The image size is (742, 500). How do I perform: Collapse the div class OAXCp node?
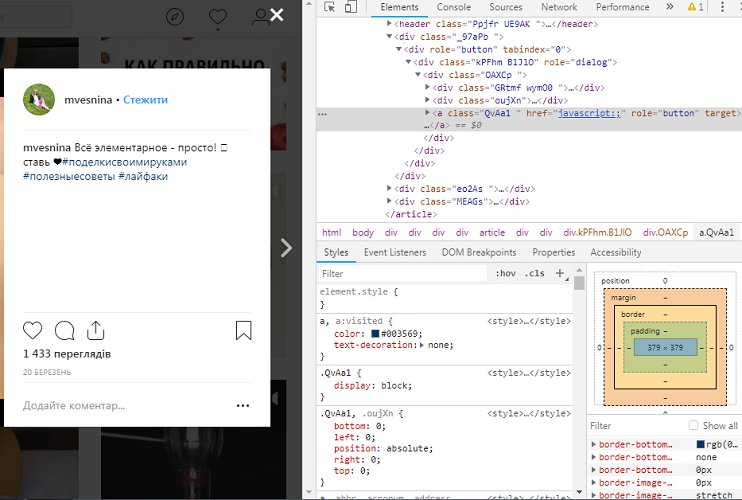click(417, 75)
